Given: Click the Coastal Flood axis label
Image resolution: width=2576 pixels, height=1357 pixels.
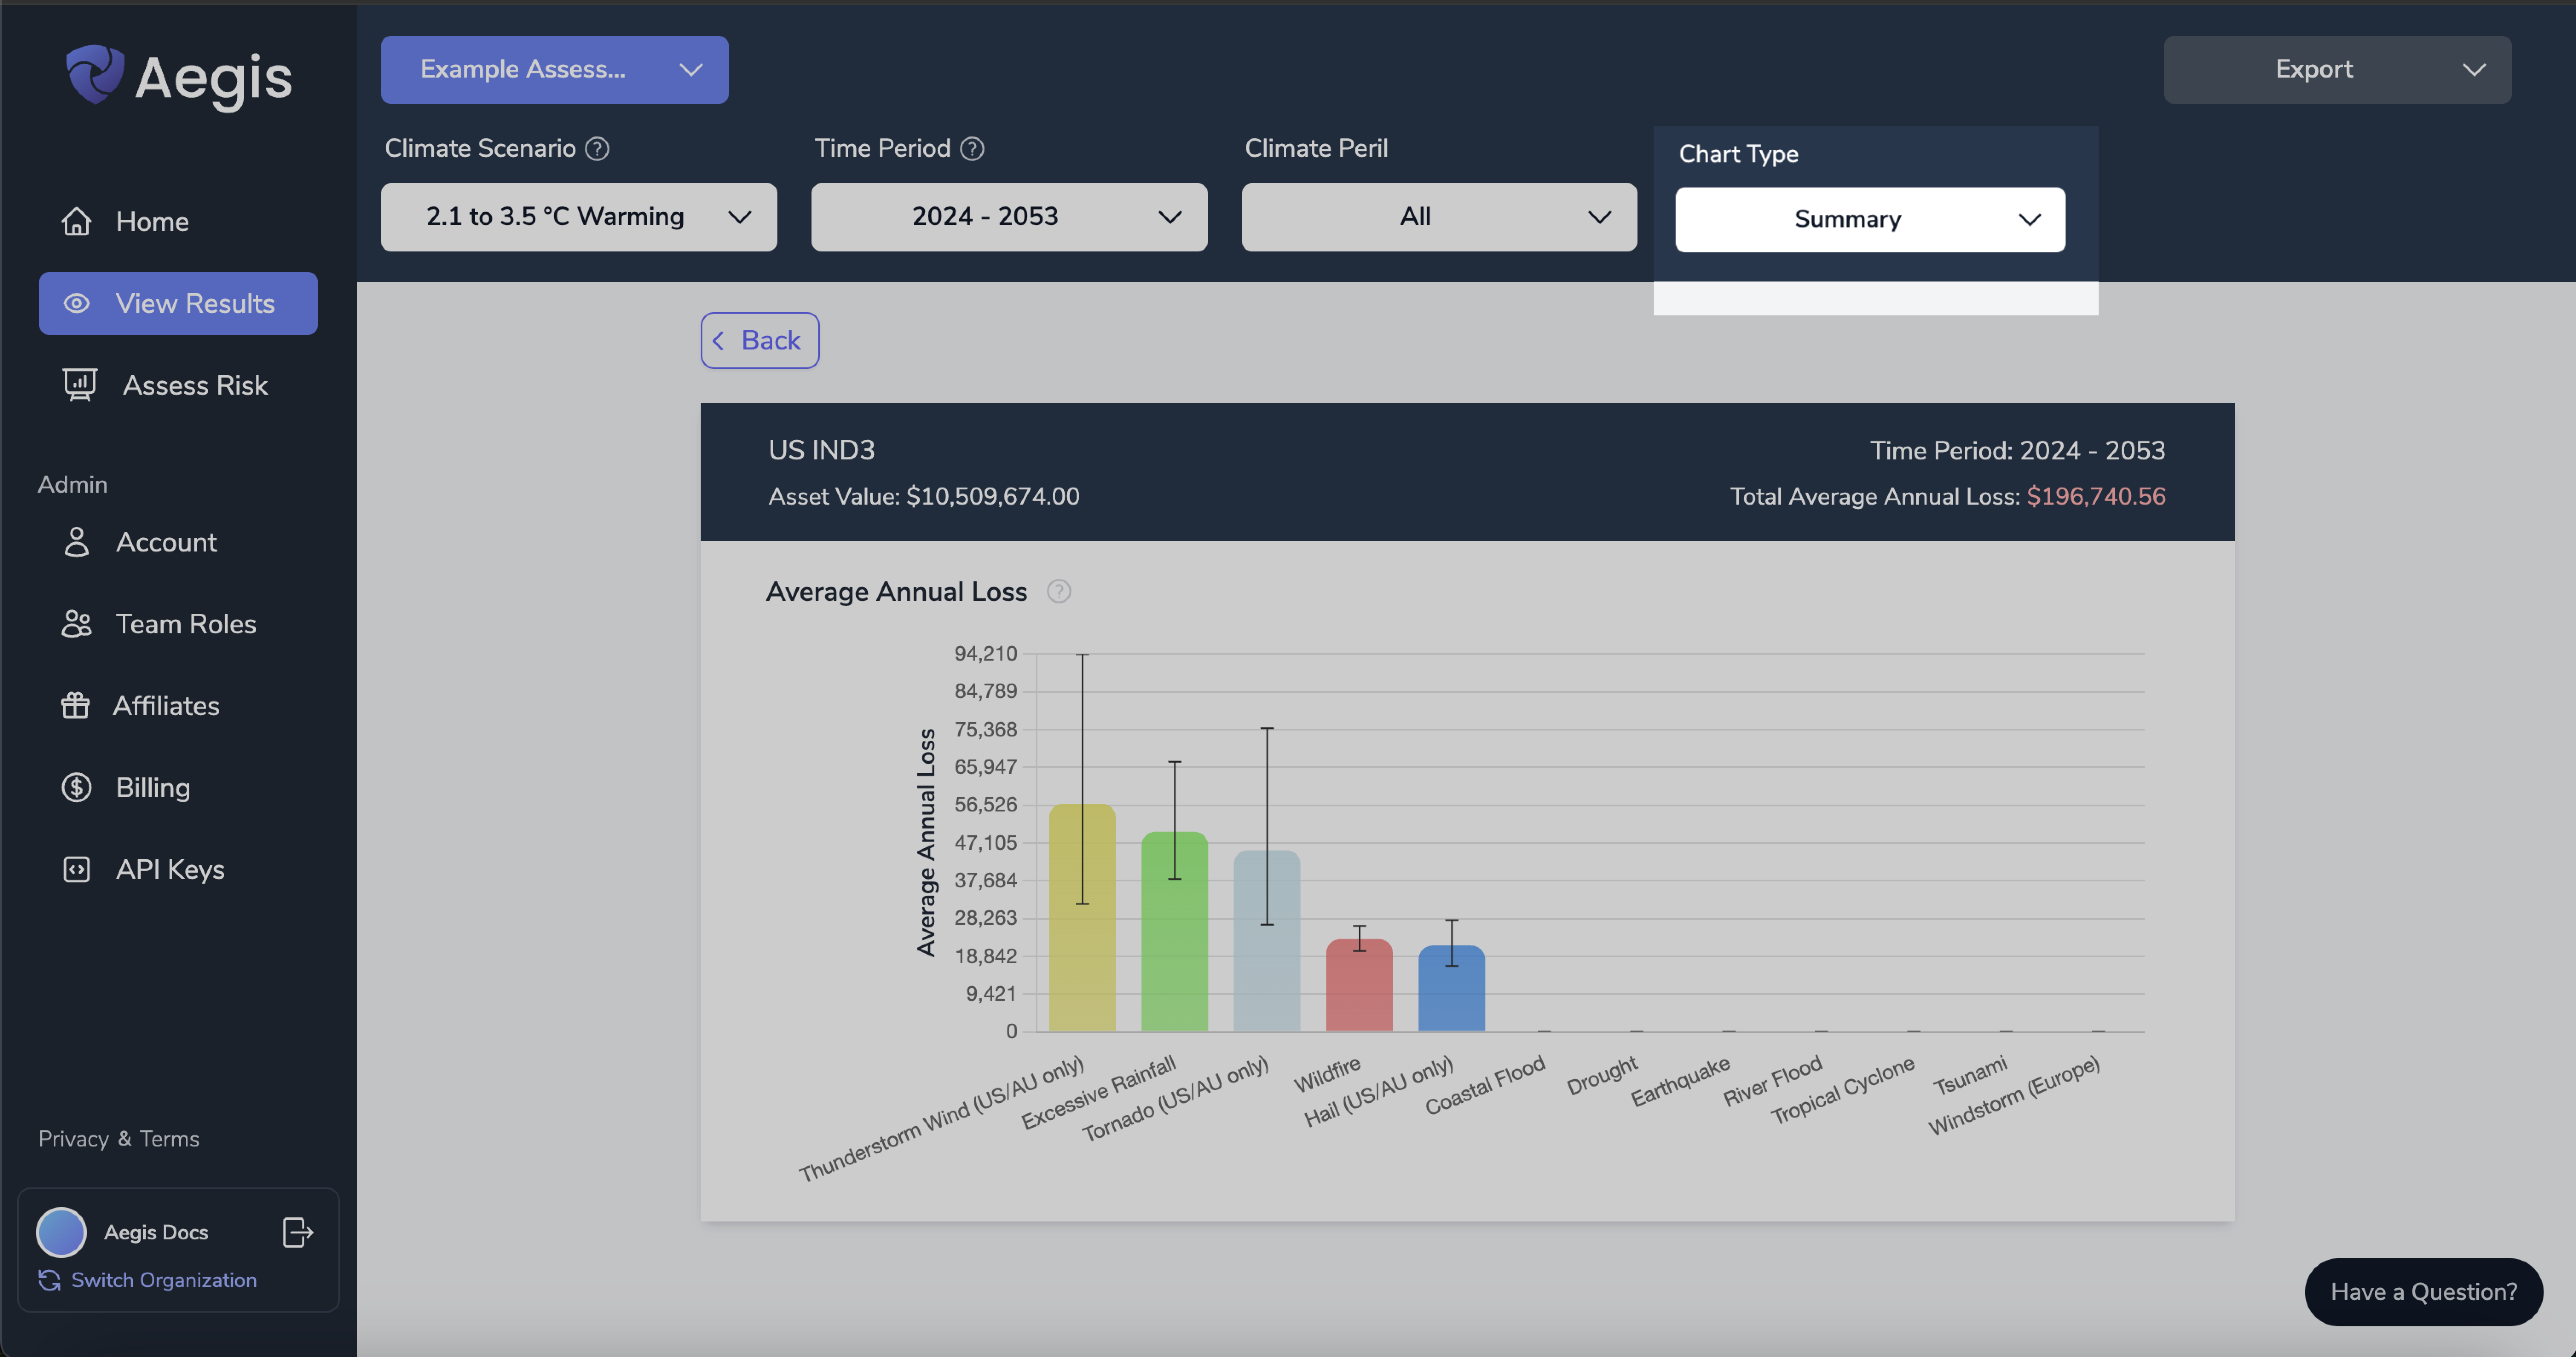Looking at the screenshot, I should (1485, 1086).
